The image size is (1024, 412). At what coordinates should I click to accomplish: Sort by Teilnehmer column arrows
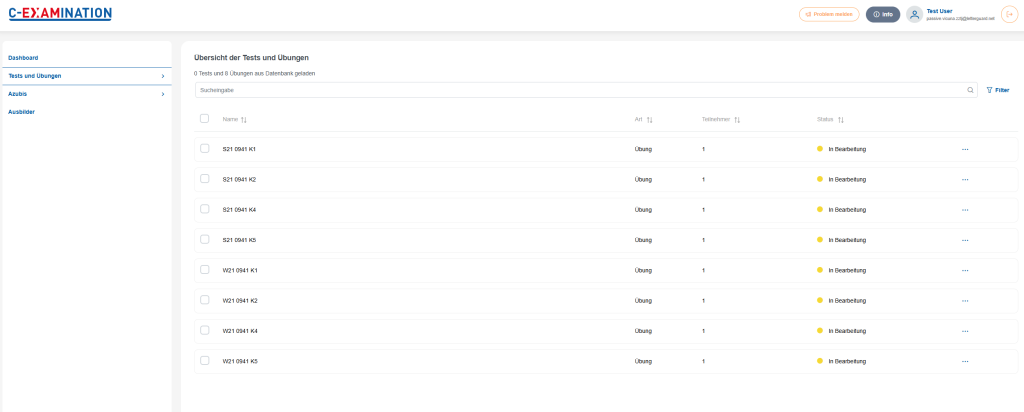tap(737, 120)
